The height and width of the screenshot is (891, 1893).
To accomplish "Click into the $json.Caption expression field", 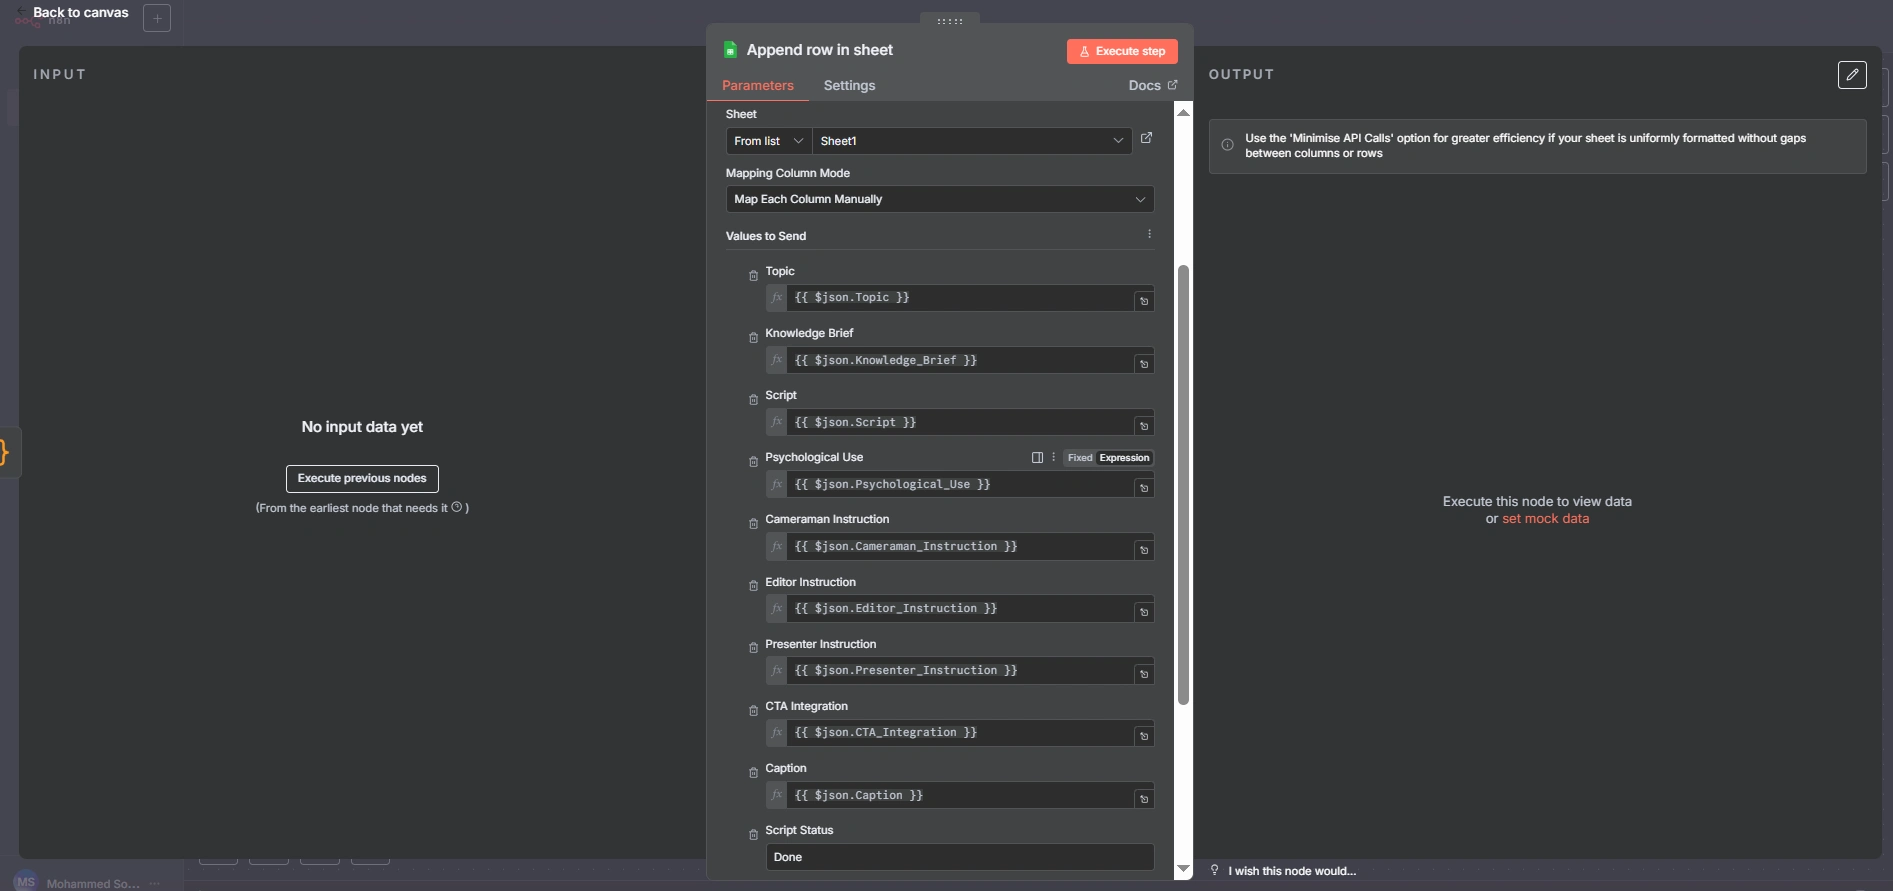I will [x=960, y=795].
